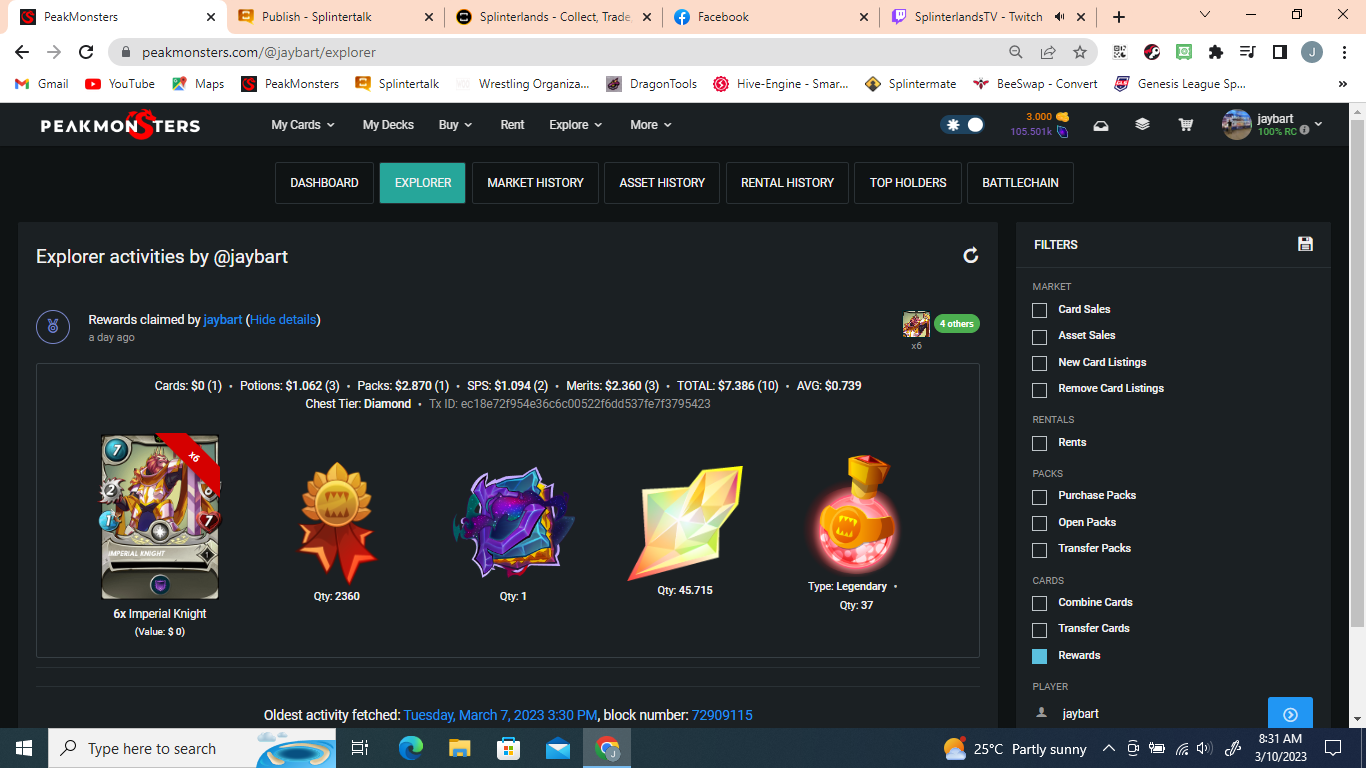The image size is (1366, 768).
Task: Open the Hive Keychain extension
Action: click(1152, 52)
